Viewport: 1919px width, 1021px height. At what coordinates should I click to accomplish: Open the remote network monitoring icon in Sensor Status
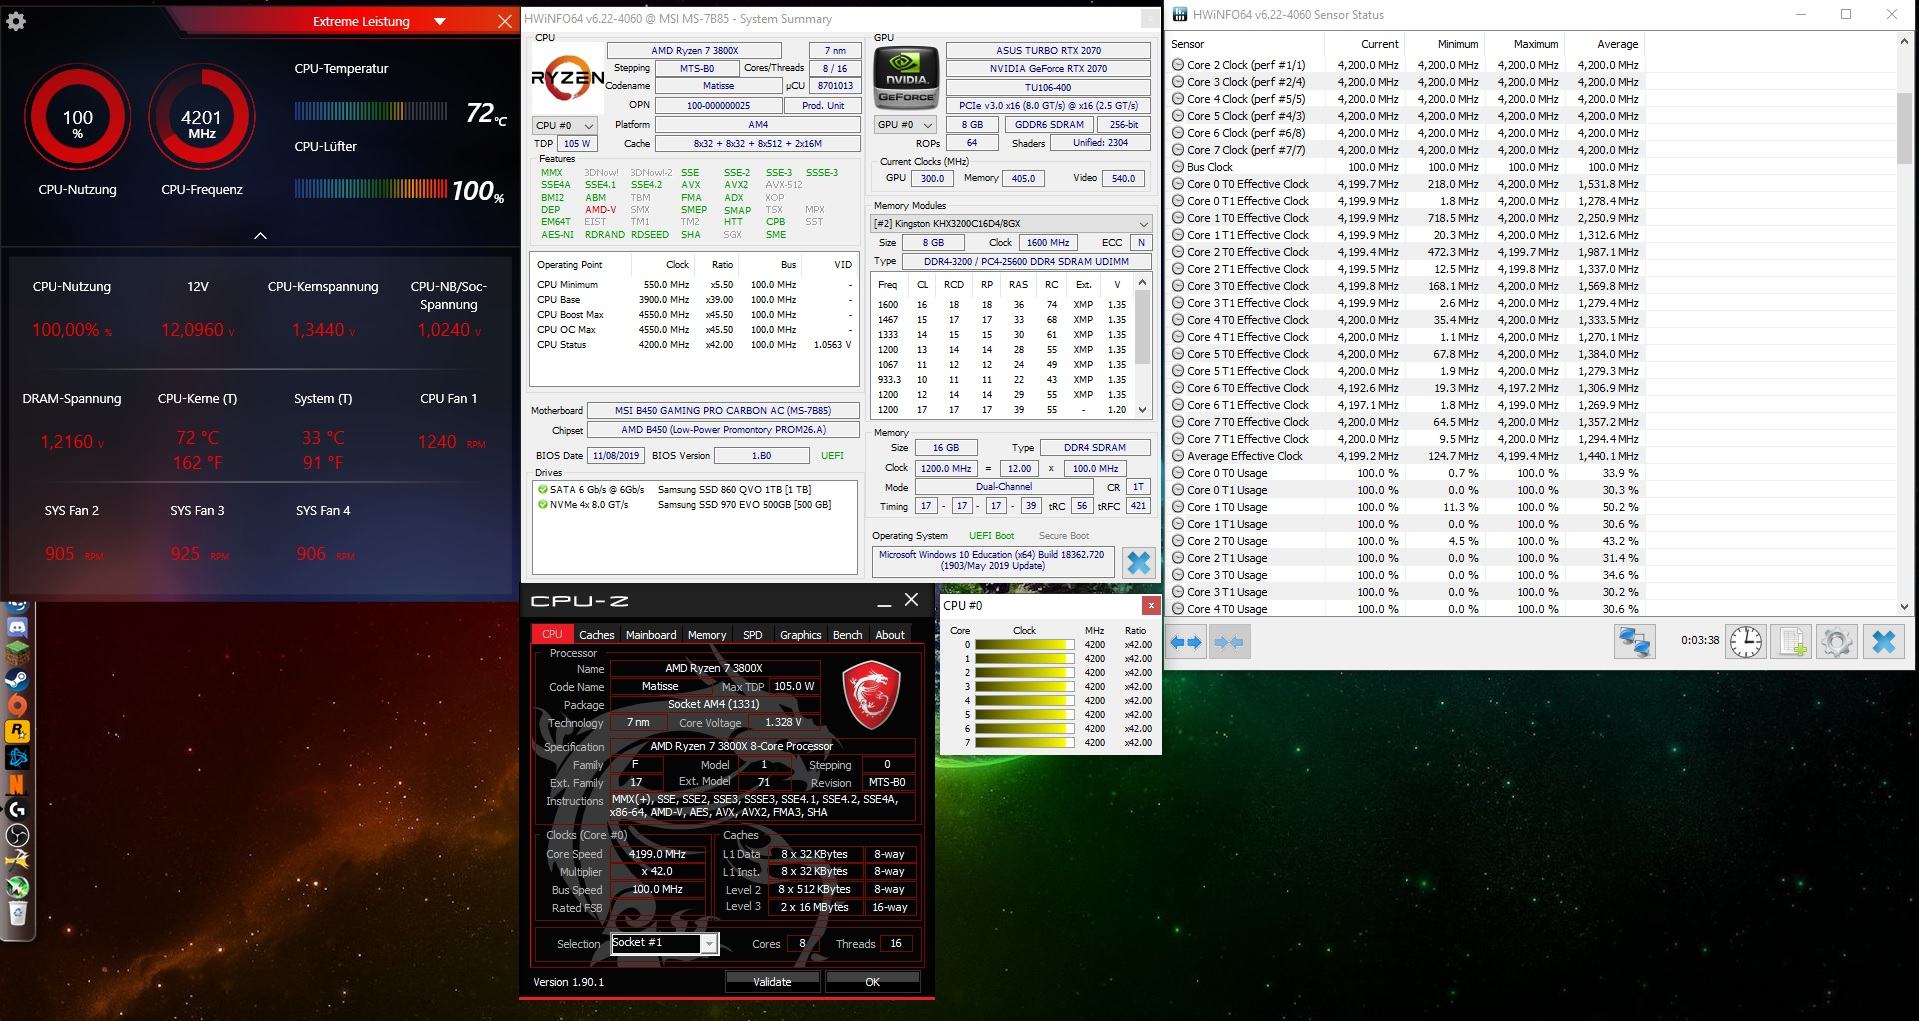coord(1635,641)
